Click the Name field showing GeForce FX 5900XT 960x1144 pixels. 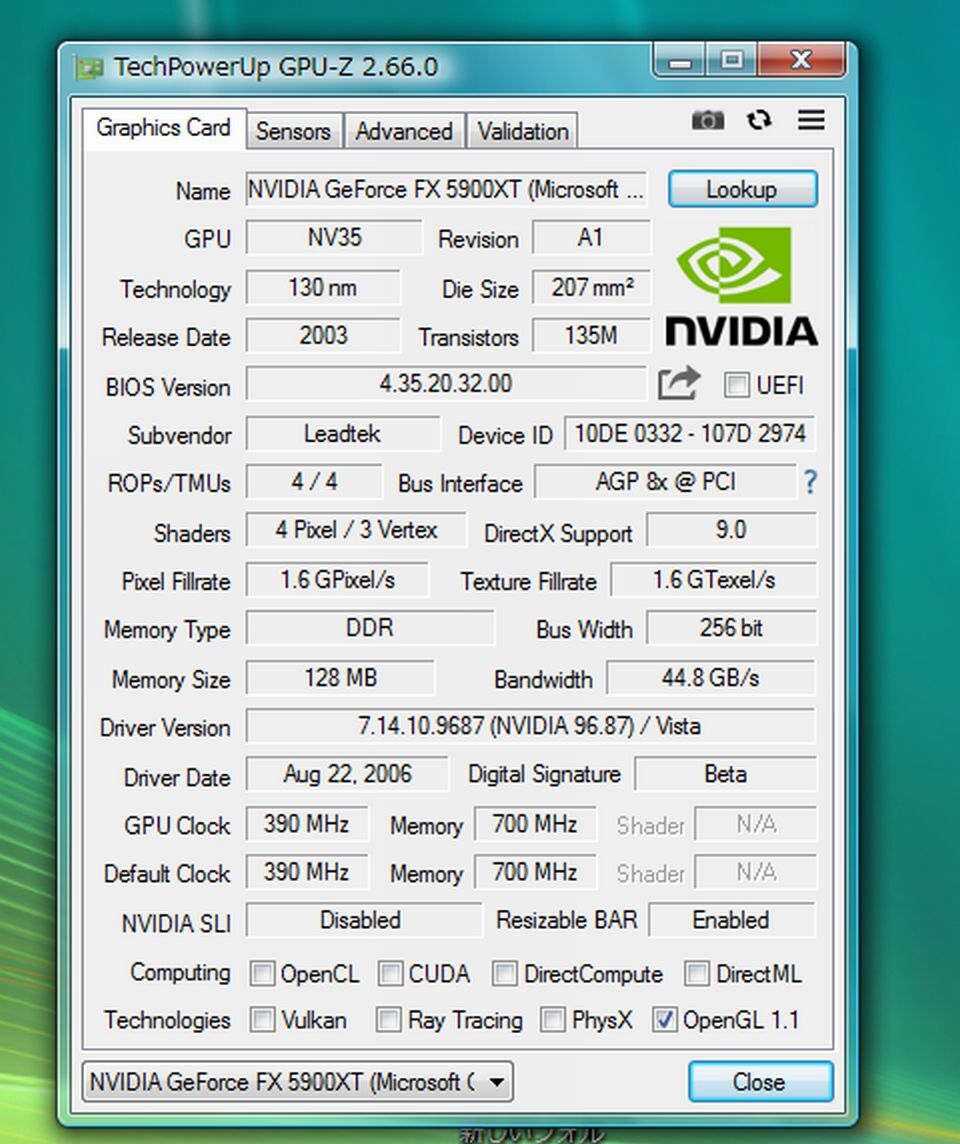pyautogui.click(x=446, y=190)
